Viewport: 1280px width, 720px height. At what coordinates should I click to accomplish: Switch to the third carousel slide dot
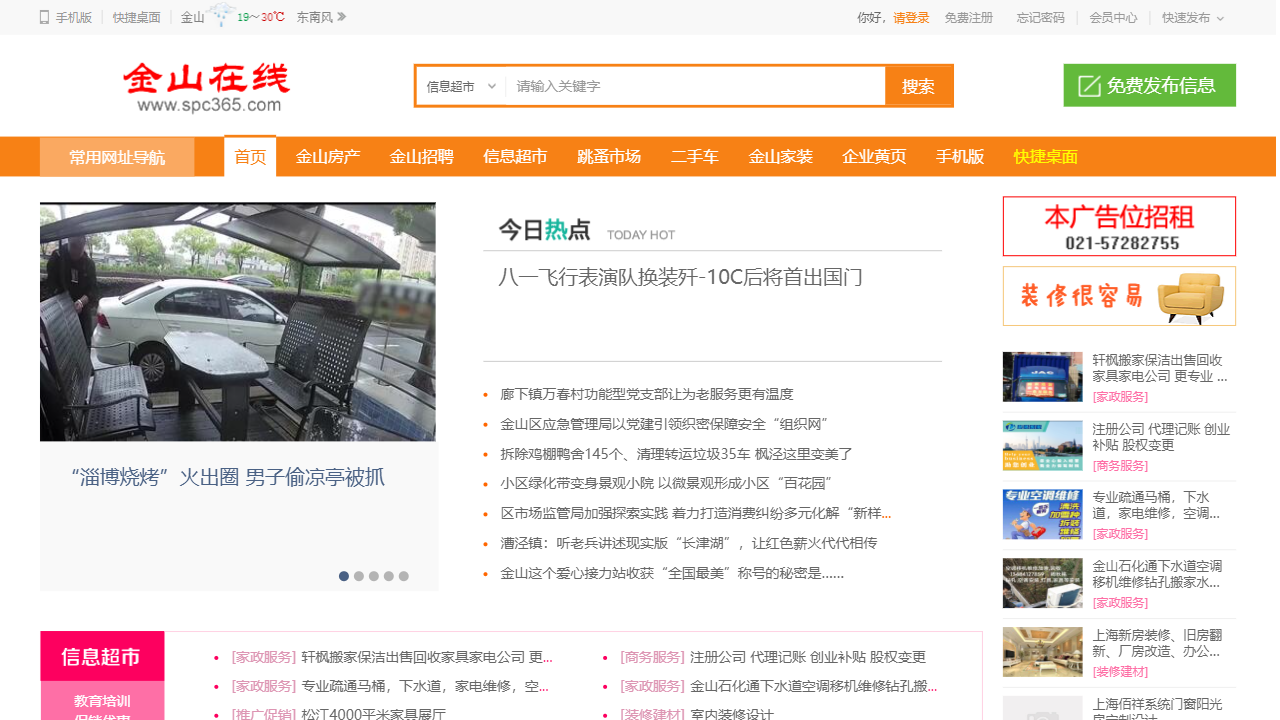pyautogui.click(x=374, y=576)
